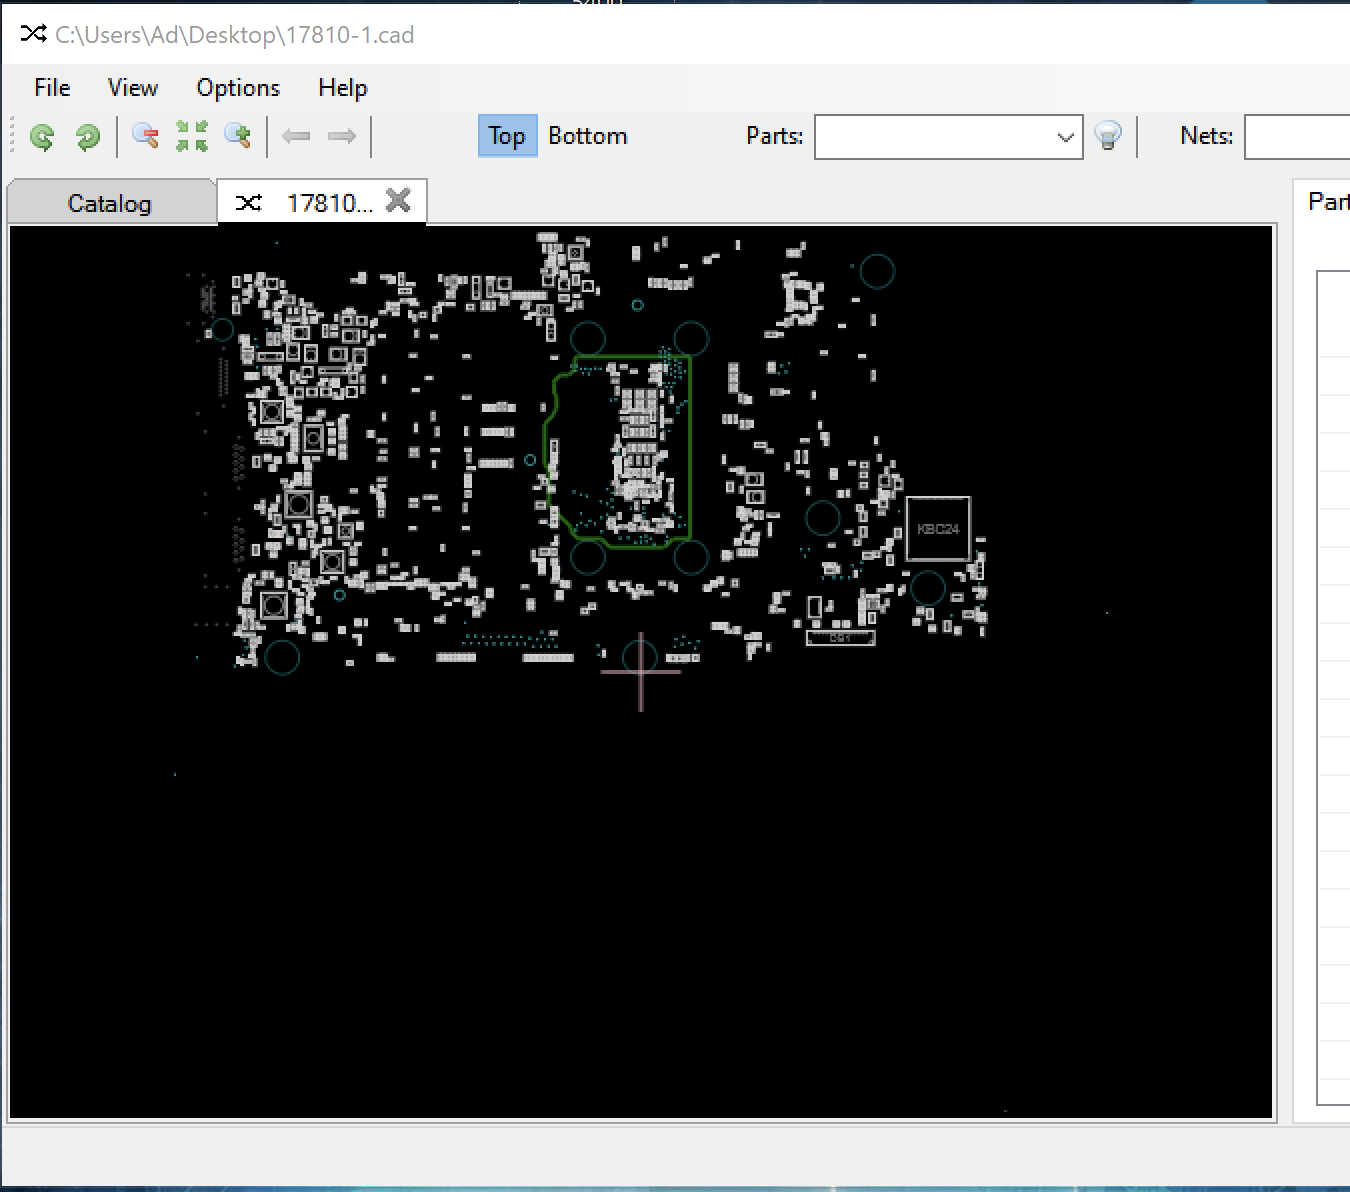Viewport: 1350px width, 1192px height.
Task: Switch to Bottom board side
Action: pyautogui.click(x=588, y=136)
